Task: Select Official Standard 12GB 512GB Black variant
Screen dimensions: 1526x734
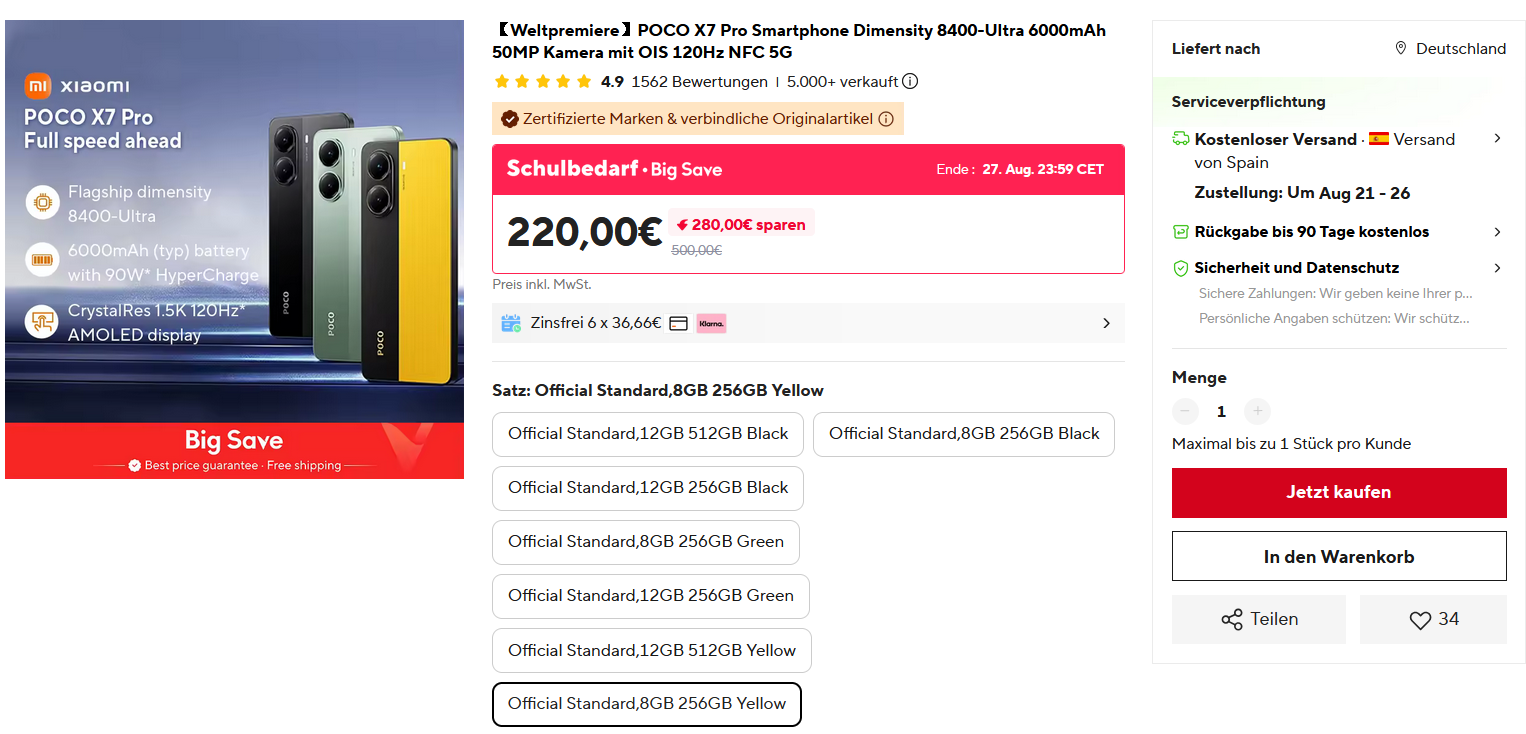Action: tap(648, 434)
